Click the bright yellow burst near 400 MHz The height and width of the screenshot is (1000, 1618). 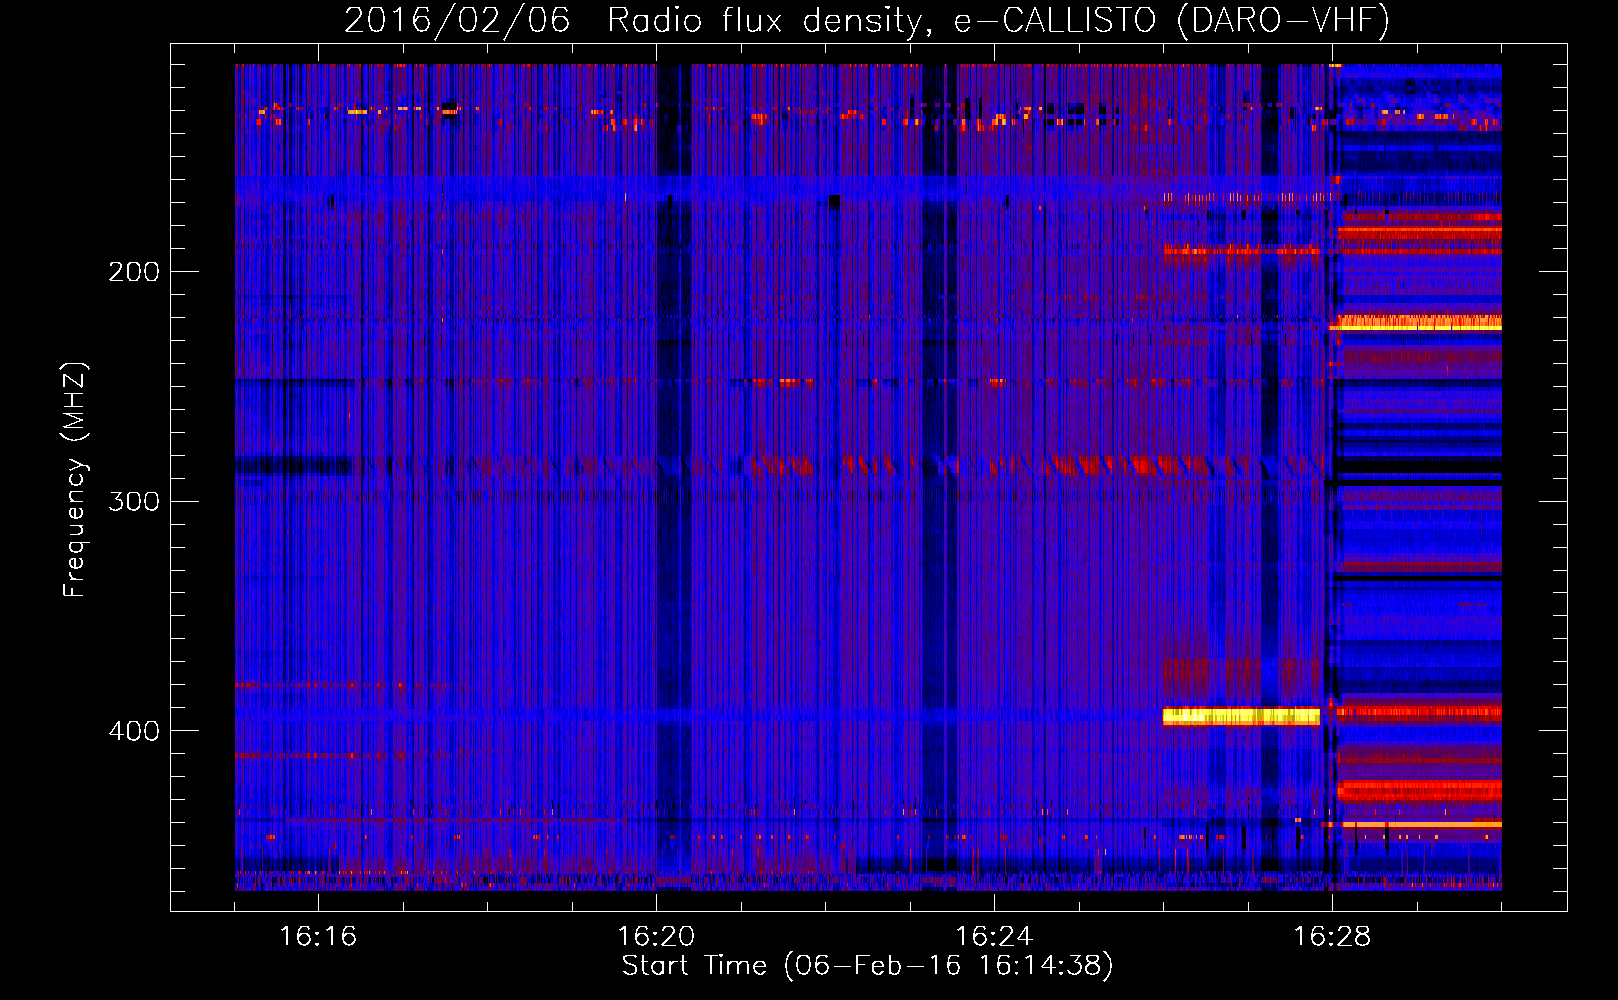point(1241,716)
